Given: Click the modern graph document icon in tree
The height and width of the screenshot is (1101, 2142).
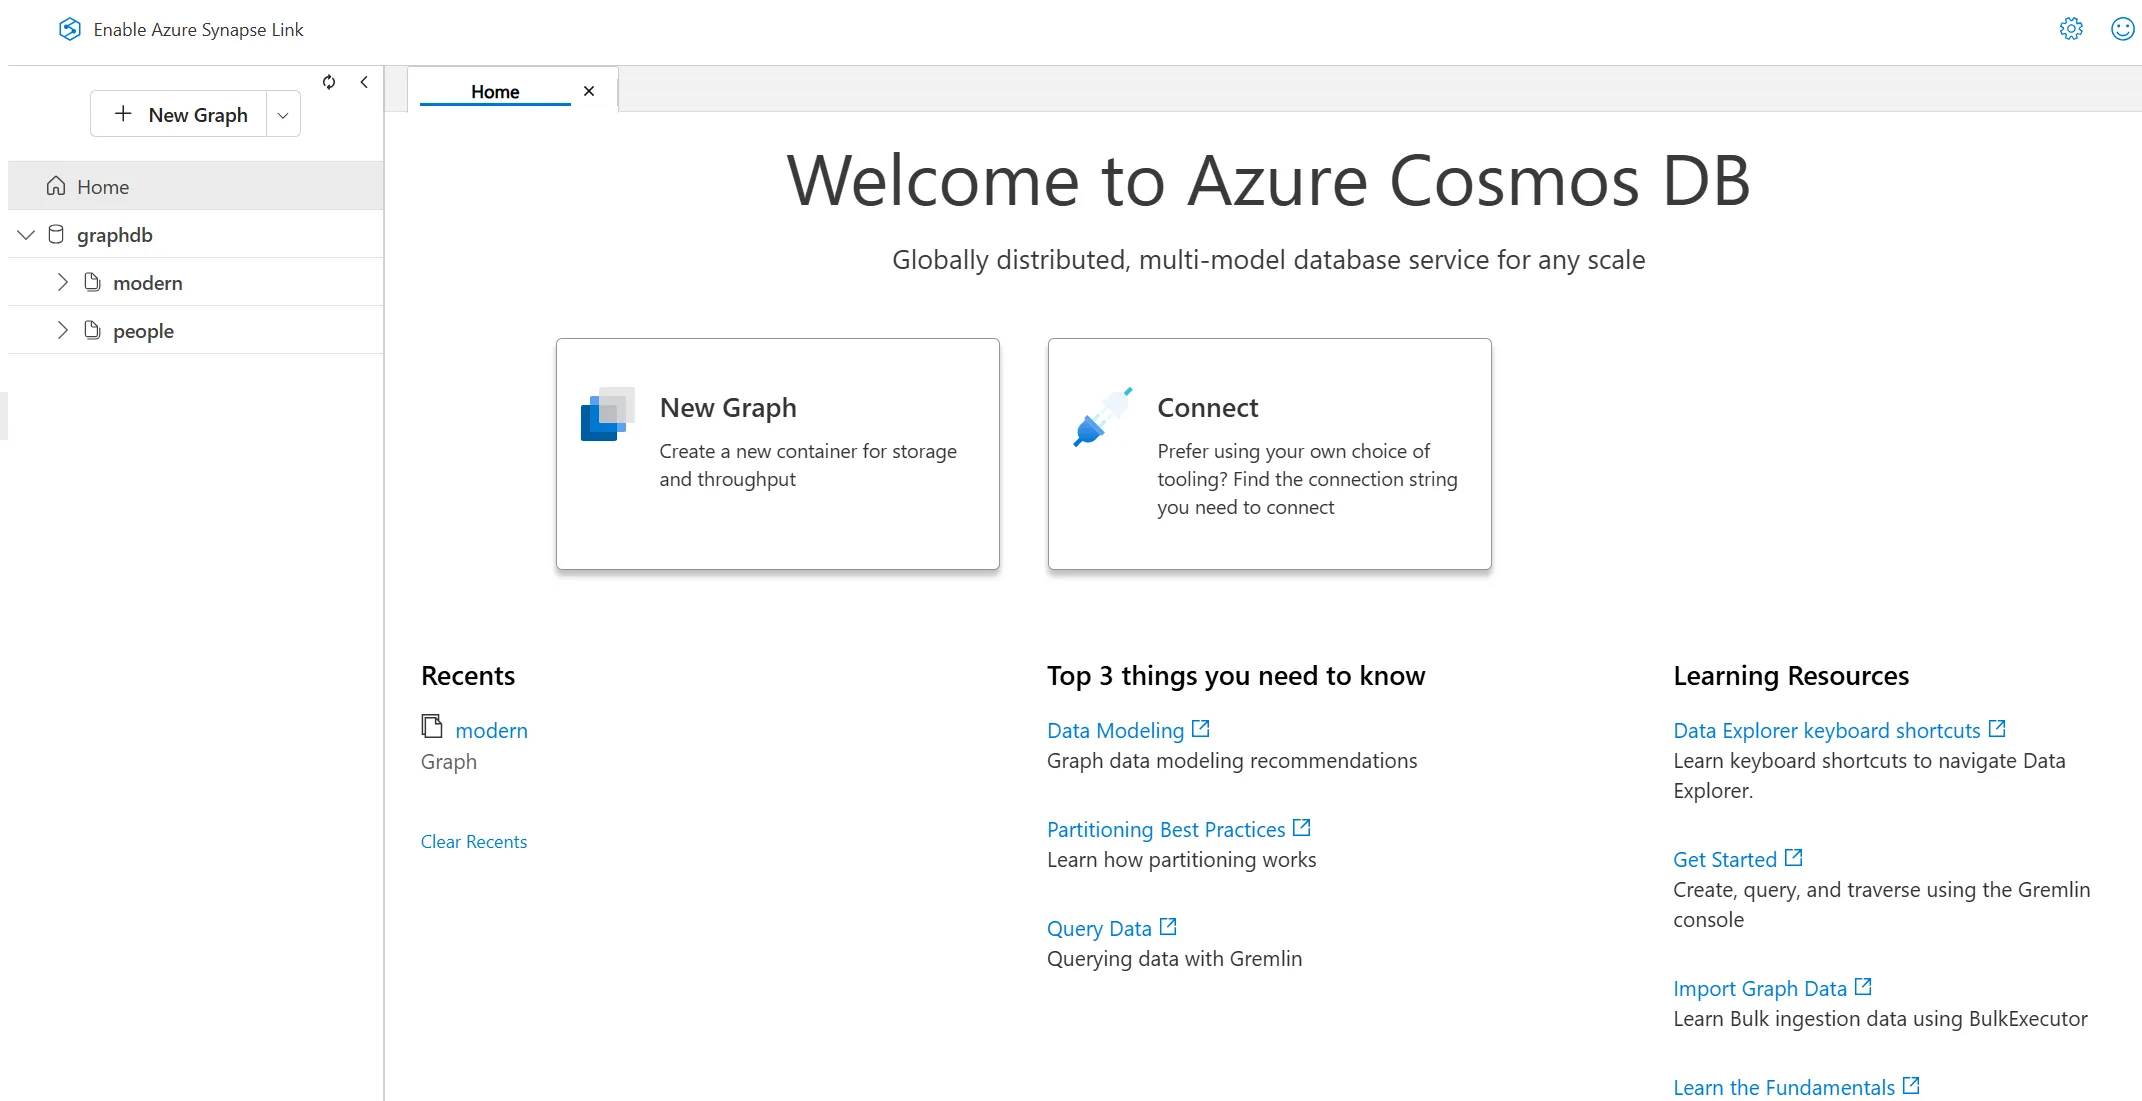Looking at the screenshot, I should [x=92, y=282].
